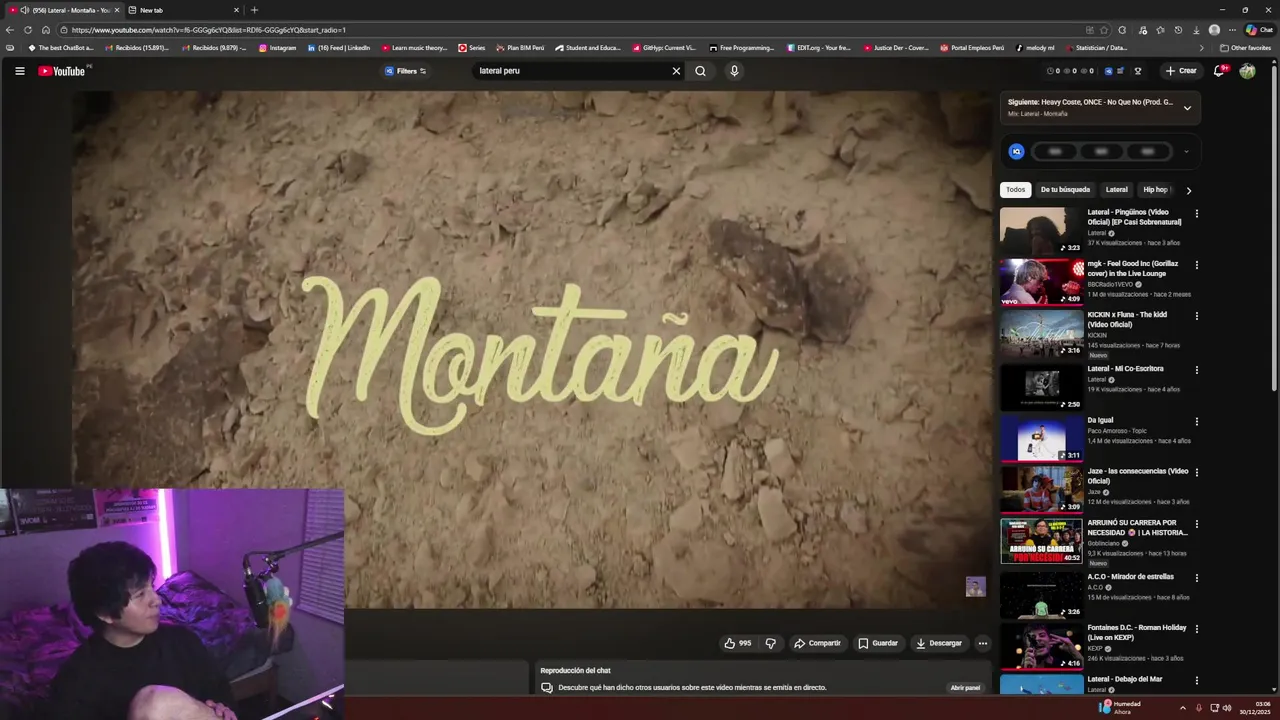The width and height of the screenshot is (1280, 720).
Task: Open the taskbar volume speaker icon
Action: coord(1227,708)
